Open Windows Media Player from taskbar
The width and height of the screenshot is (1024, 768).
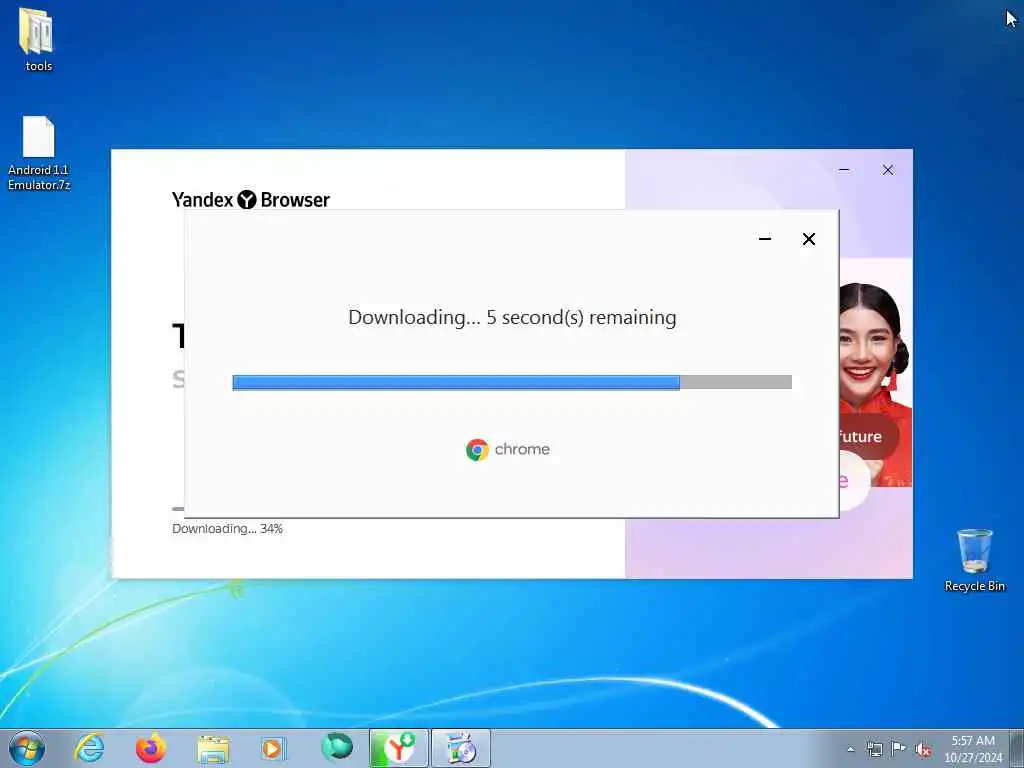[273, 748]
